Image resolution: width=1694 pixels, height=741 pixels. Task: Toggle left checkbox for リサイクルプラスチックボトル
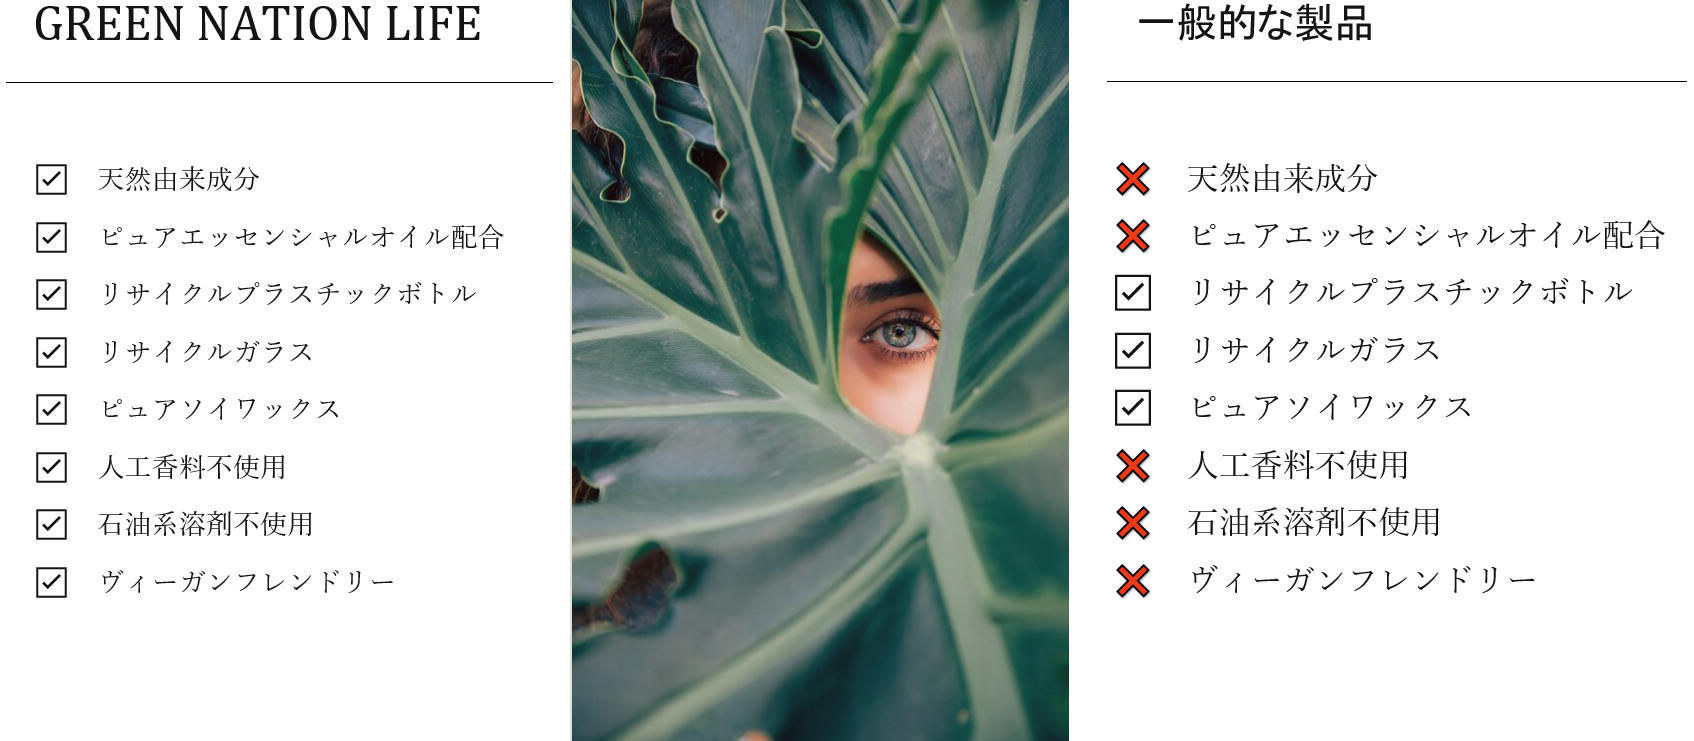coord(52,294)
